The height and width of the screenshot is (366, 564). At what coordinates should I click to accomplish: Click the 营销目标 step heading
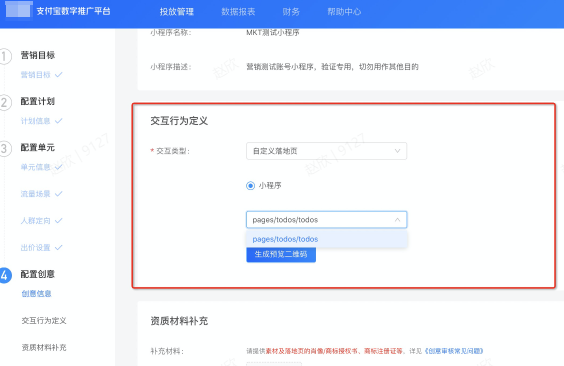pyautogui.click(x=38, y=55)
